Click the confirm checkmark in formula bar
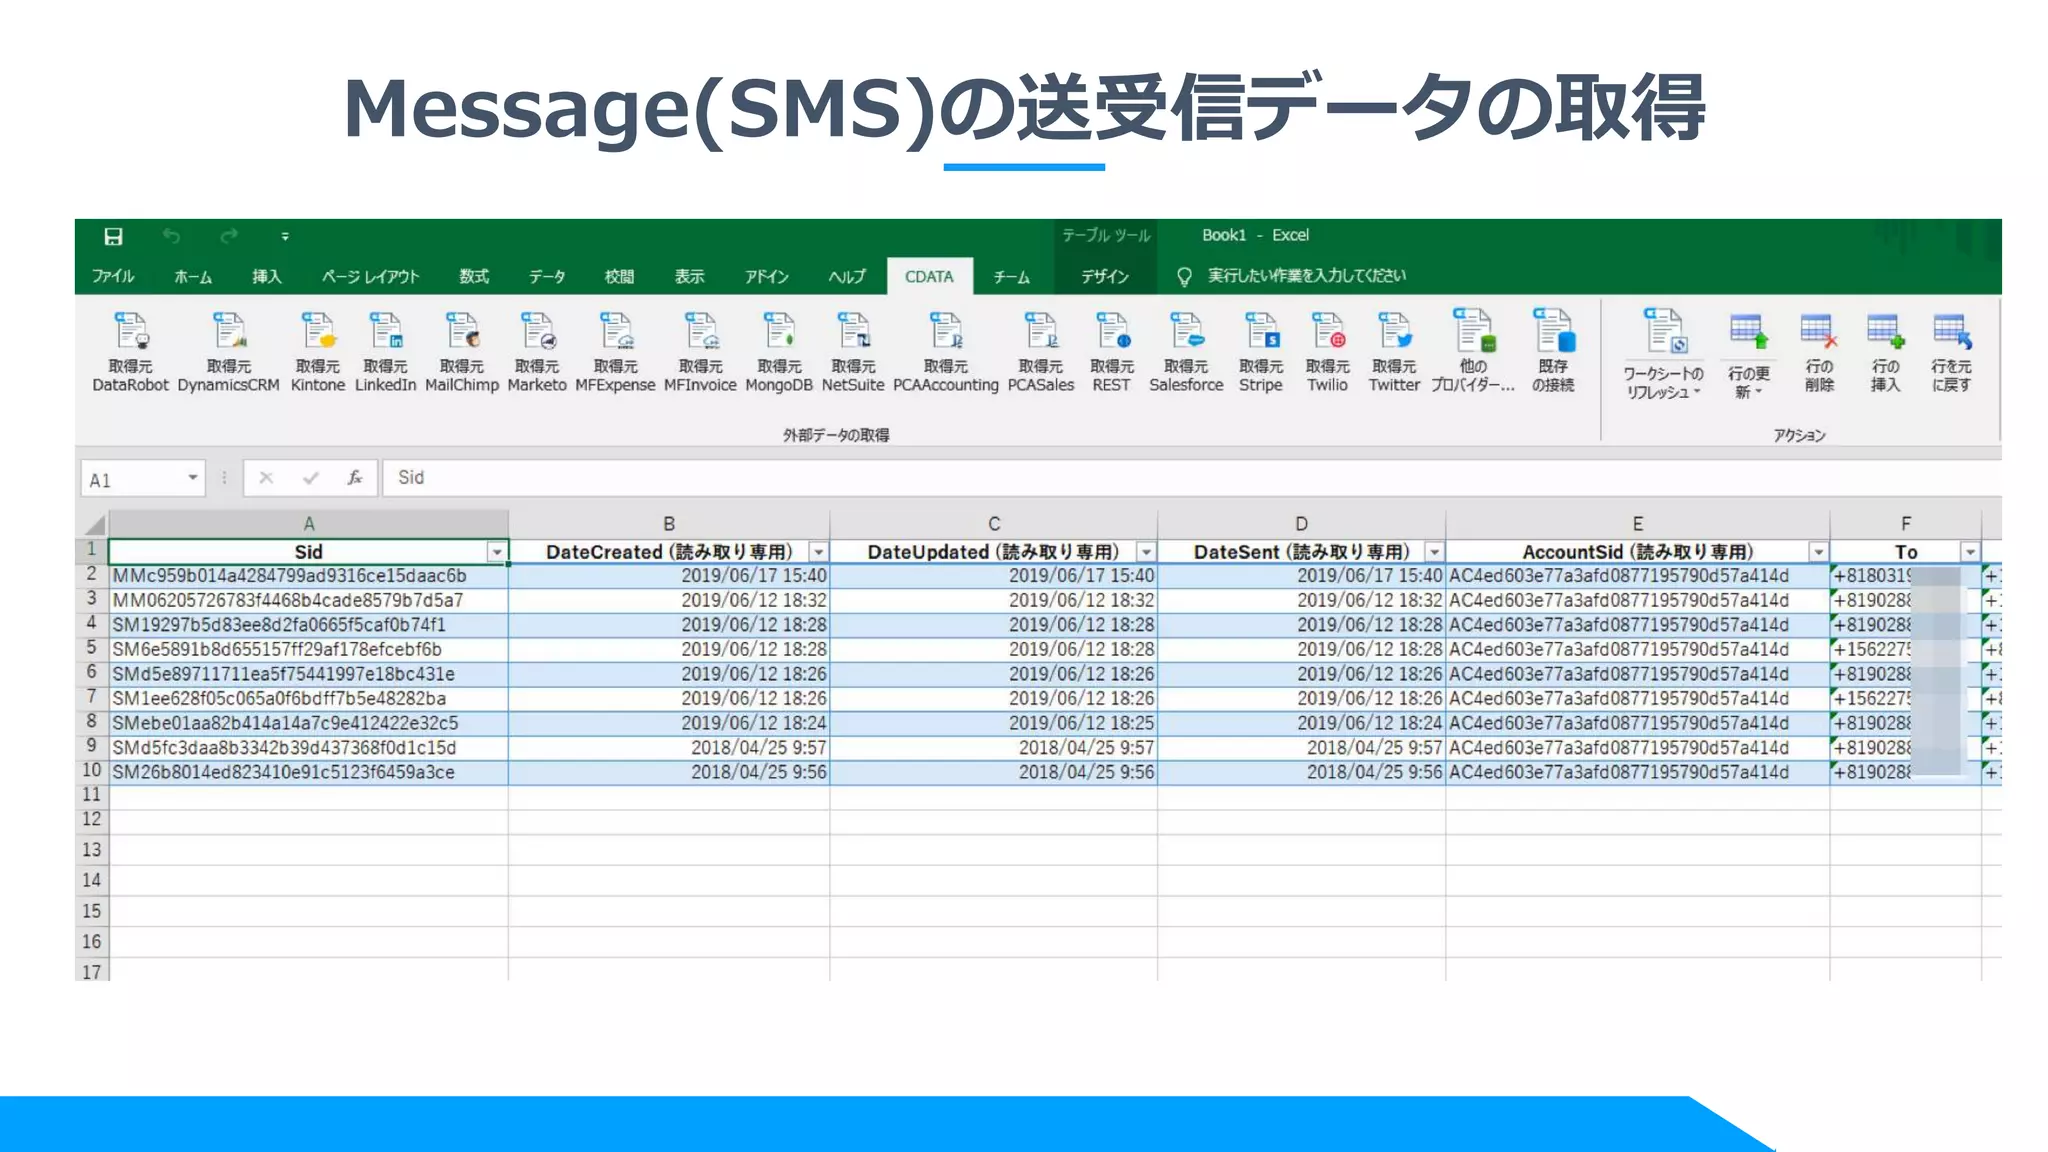Image resolution: width=2048 pixels, height=1152 pixels. [x=311, y=478]
